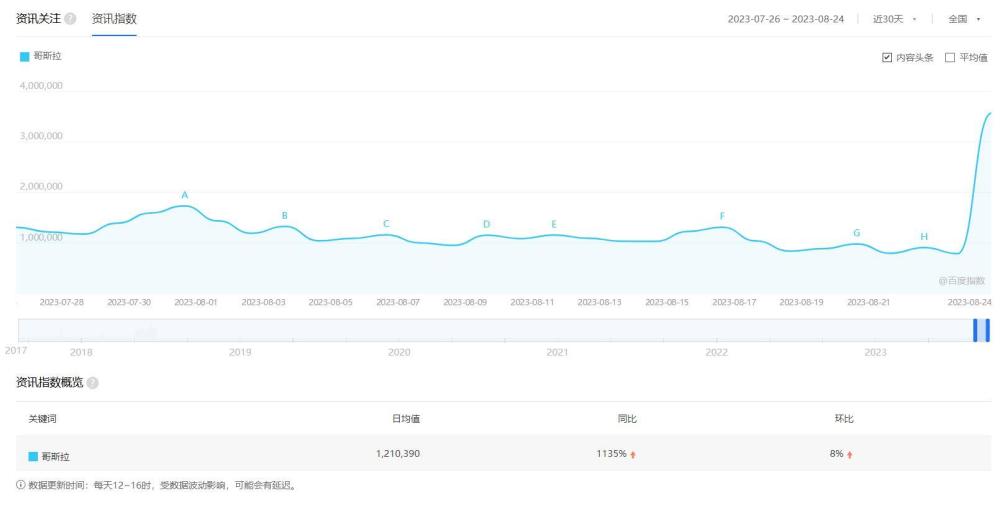Click the 2023-08-09 axis date label
Screen dimensions: 1000x506
465,302
